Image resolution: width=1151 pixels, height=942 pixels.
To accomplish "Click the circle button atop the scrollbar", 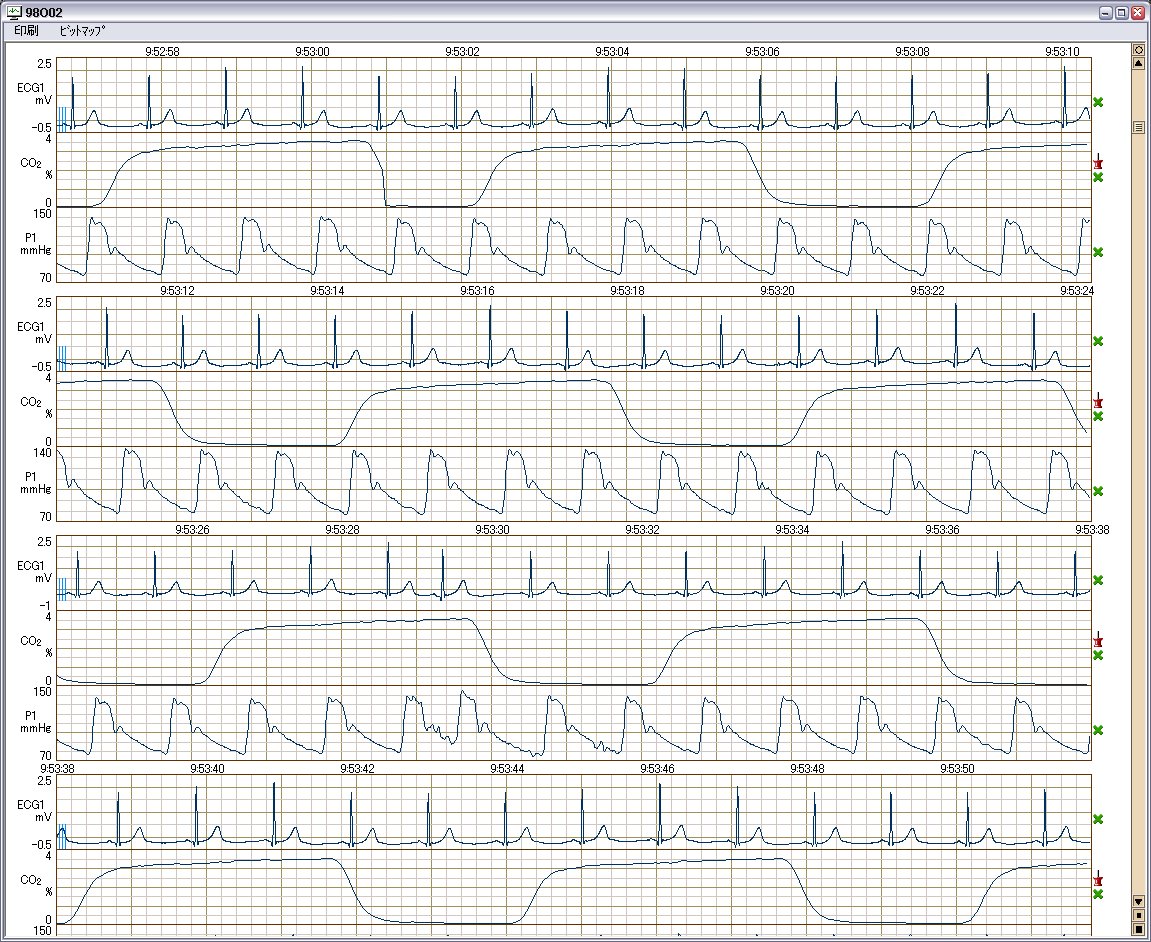I will pos(1138,49).
